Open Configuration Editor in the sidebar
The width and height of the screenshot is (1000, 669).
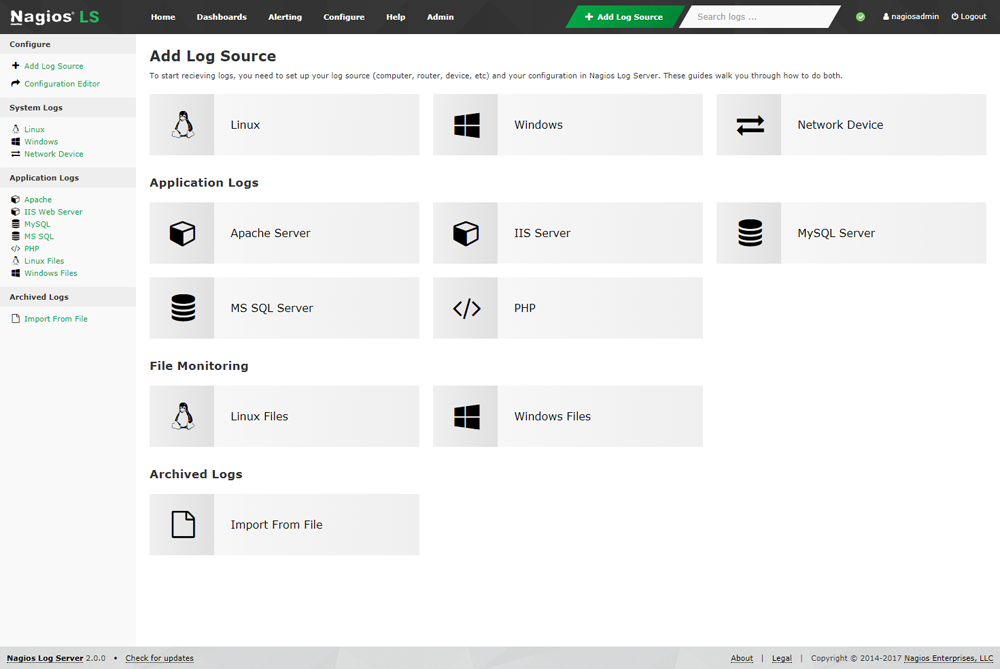coord(62,84)
